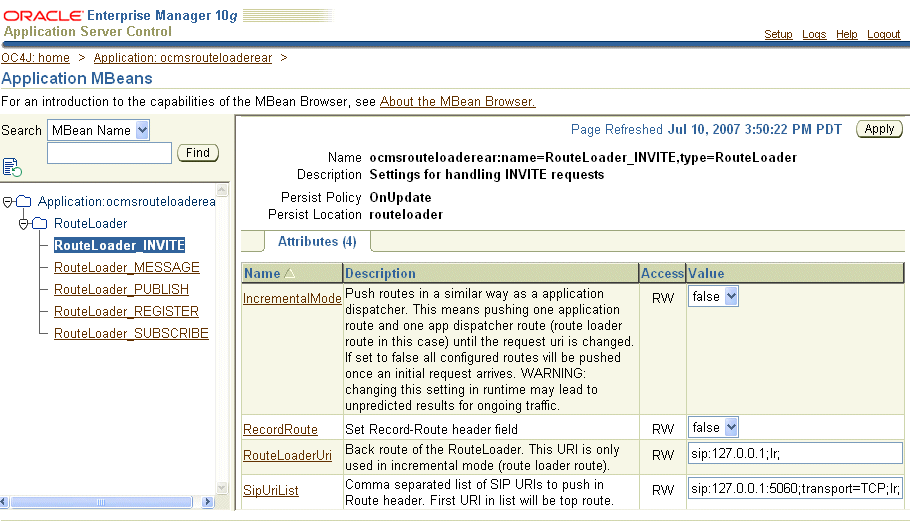
Task: Click the tree scroll left arrow
Action: [x=4, y=502]
